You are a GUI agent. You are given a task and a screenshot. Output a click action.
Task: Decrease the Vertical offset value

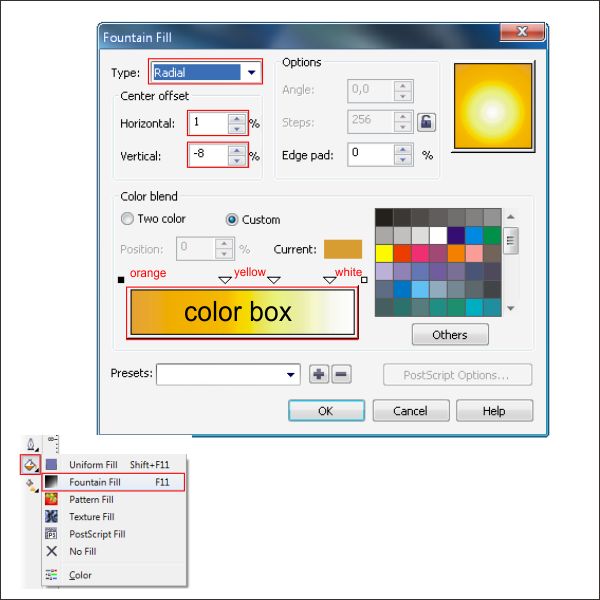(x=237, y=161)
